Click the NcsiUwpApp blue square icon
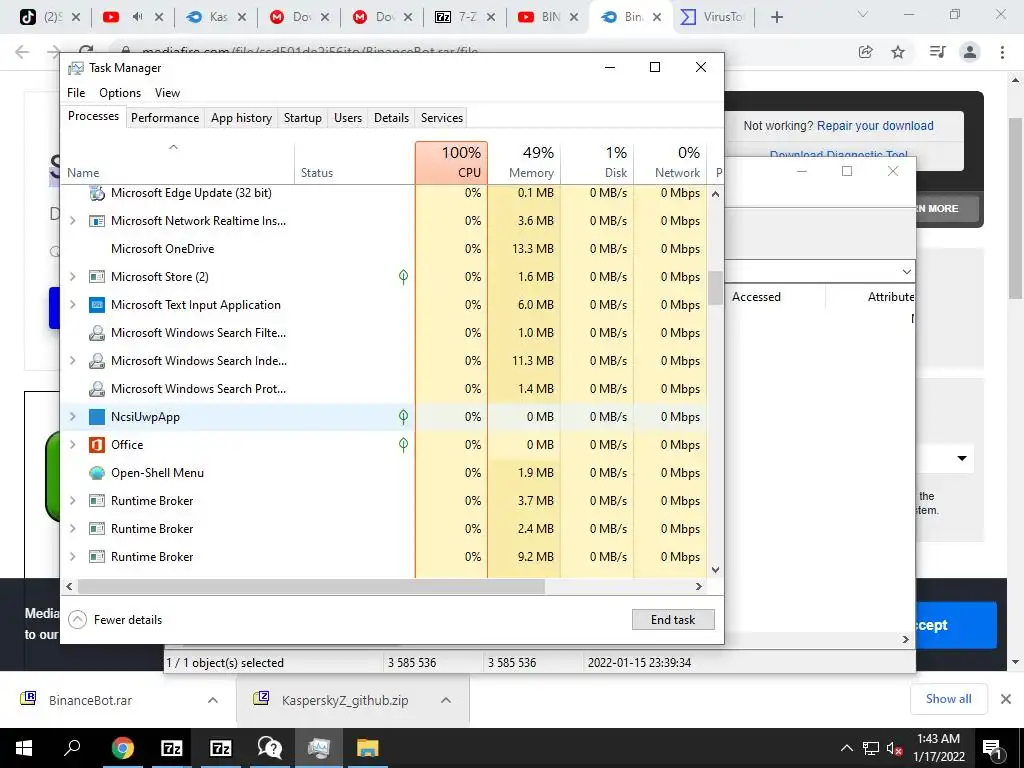The width and height of the screenshot is (1024, 768). [x=97, y=417]
